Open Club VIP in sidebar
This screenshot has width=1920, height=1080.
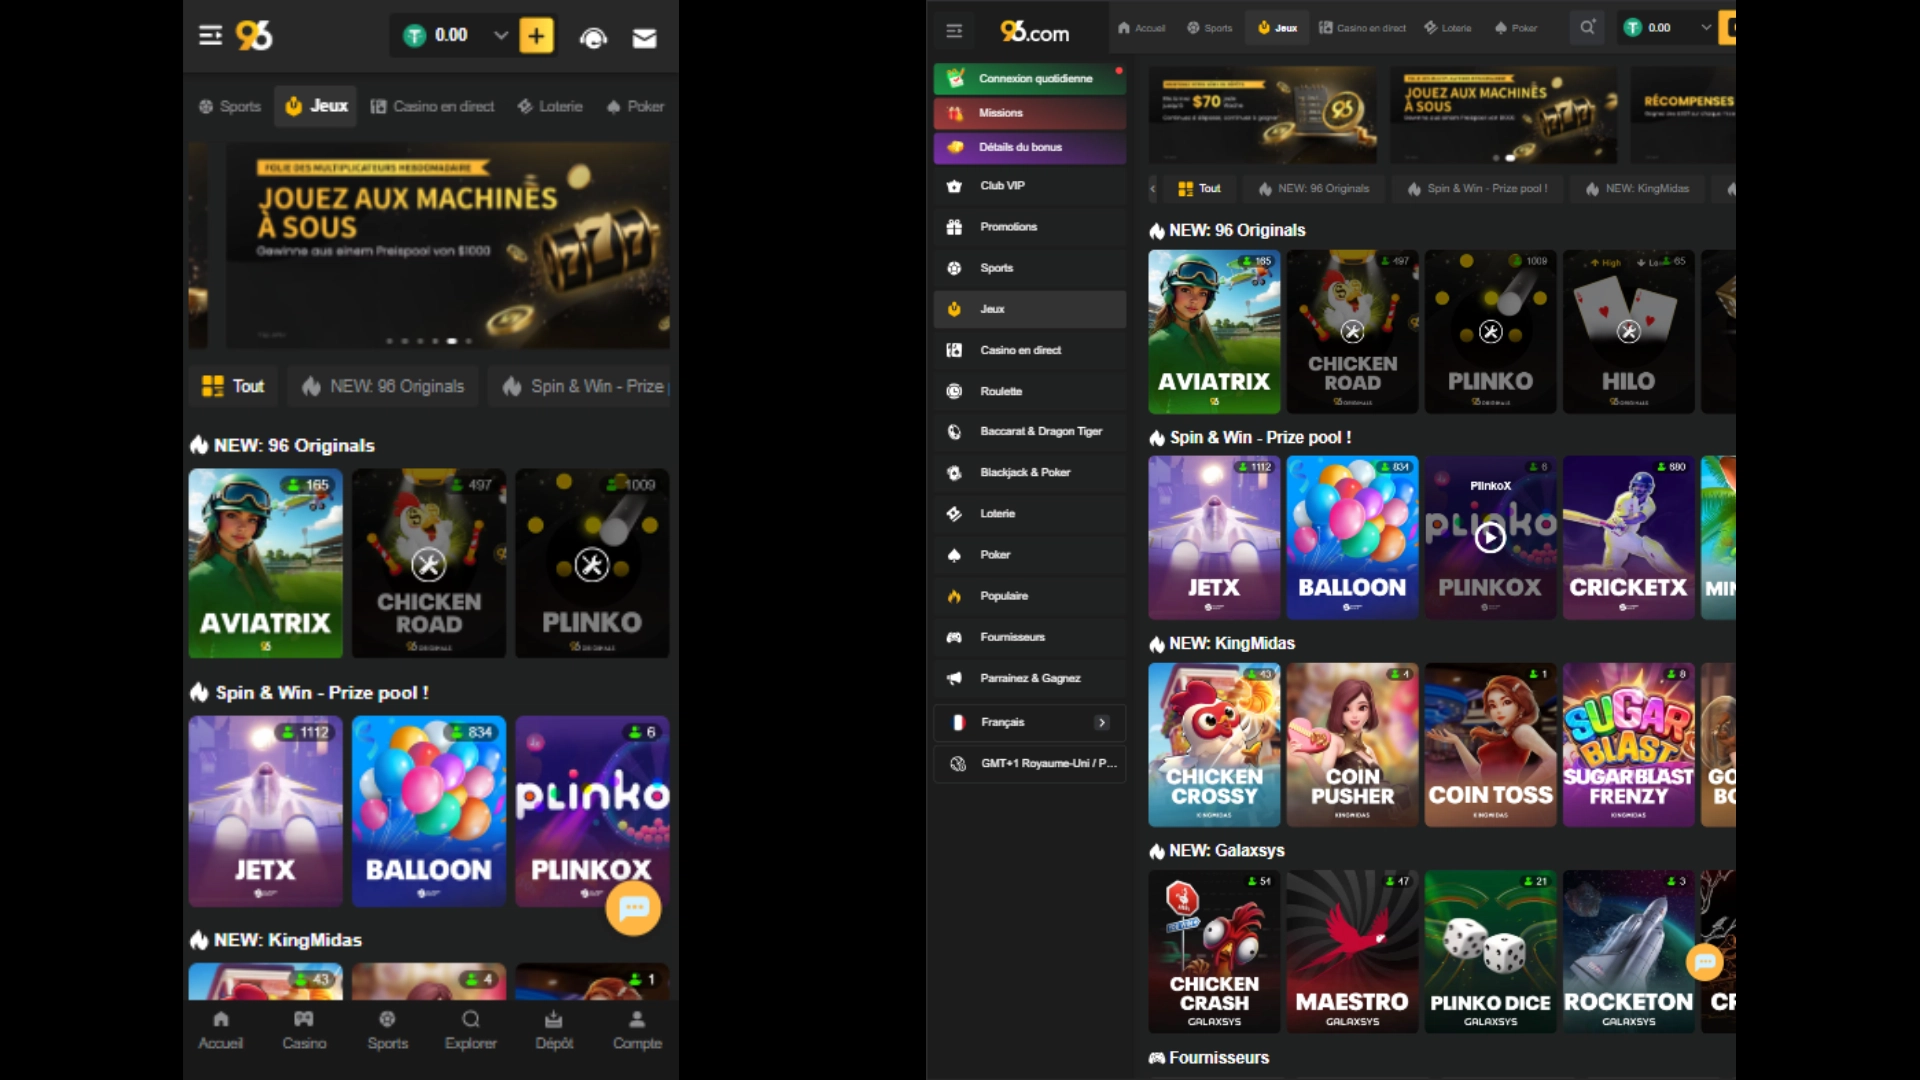(1030, 186)
